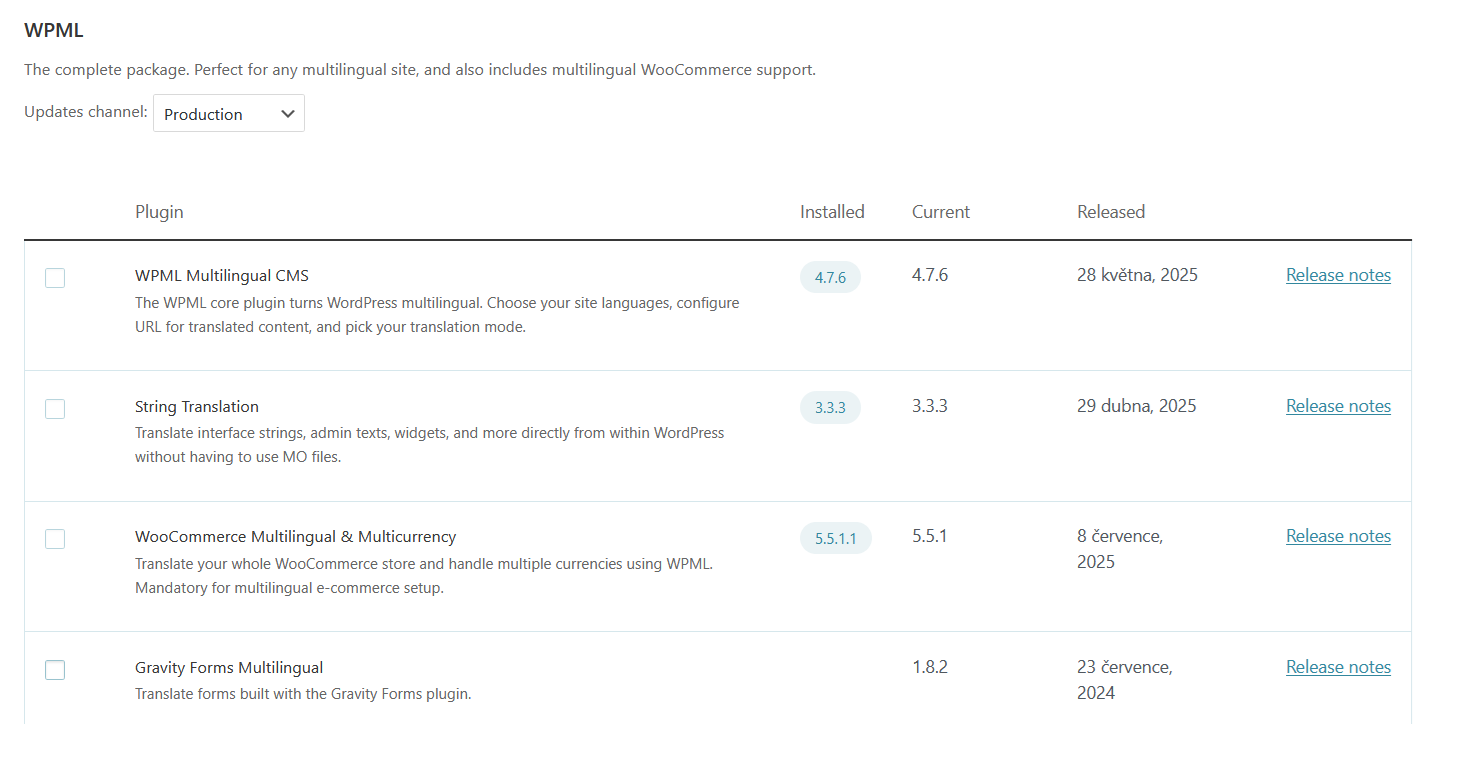Check the WPML Multilingual CMS checkbox
The width and height of the screenshot is (1464, 782).
click(55, 278)
